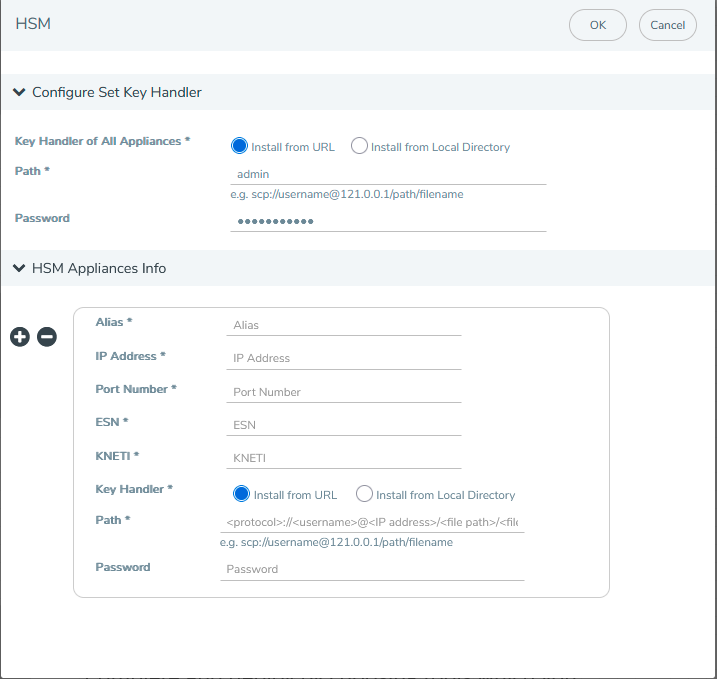The image size is (717, 679).
Task: Click the OK button
Action: [598, 25]
